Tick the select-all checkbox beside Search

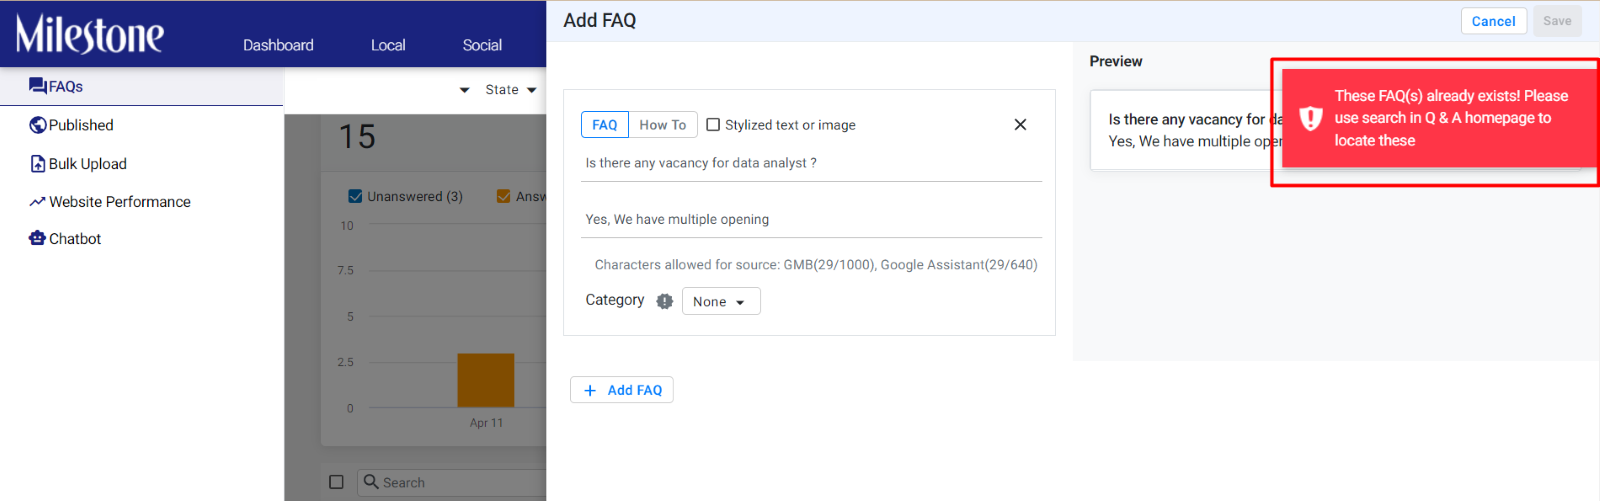click(x=337, y=482)
